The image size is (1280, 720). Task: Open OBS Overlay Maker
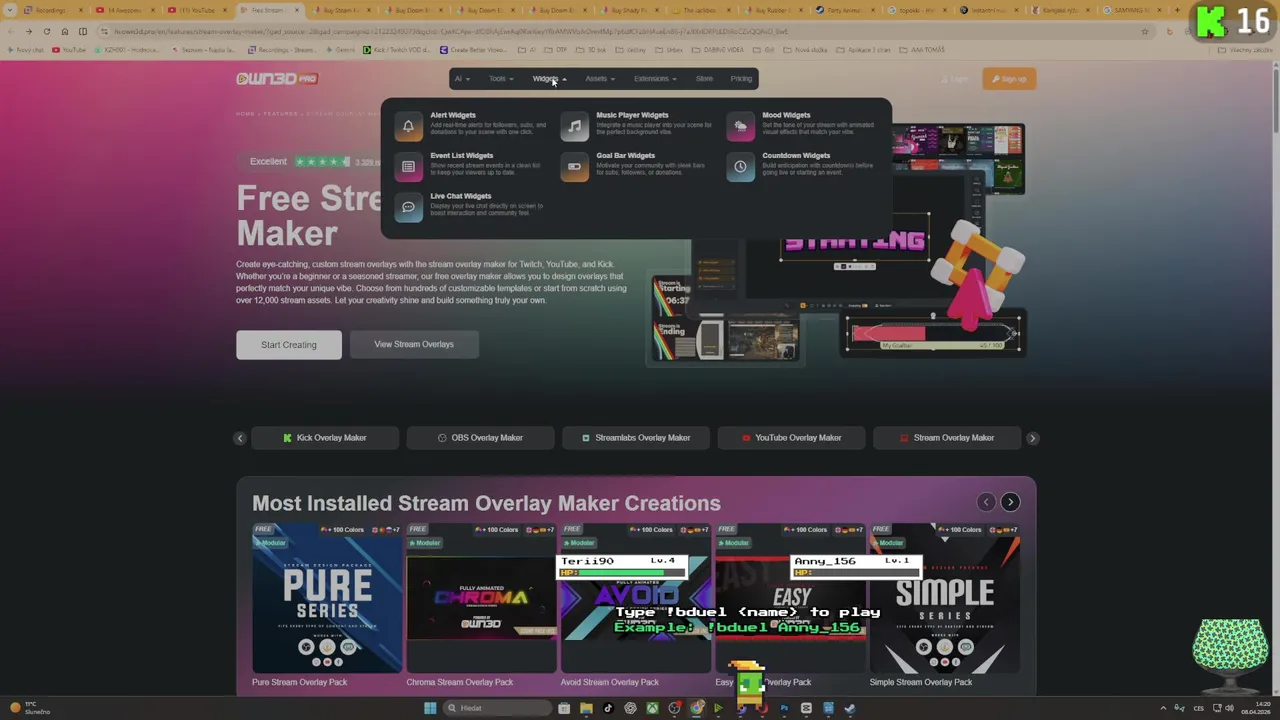(x=480, y=438)
